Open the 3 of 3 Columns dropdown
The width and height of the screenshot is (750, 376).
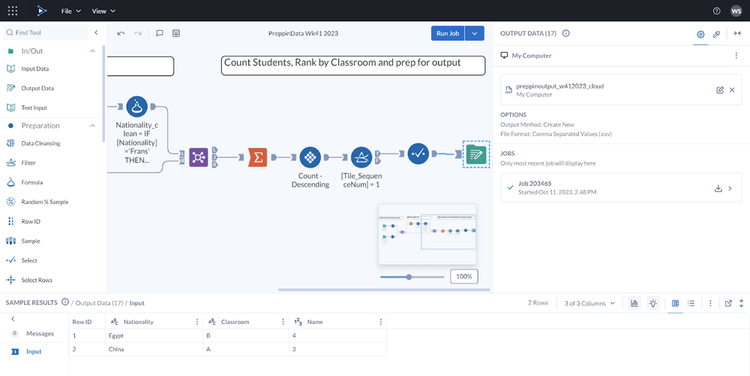589,303
